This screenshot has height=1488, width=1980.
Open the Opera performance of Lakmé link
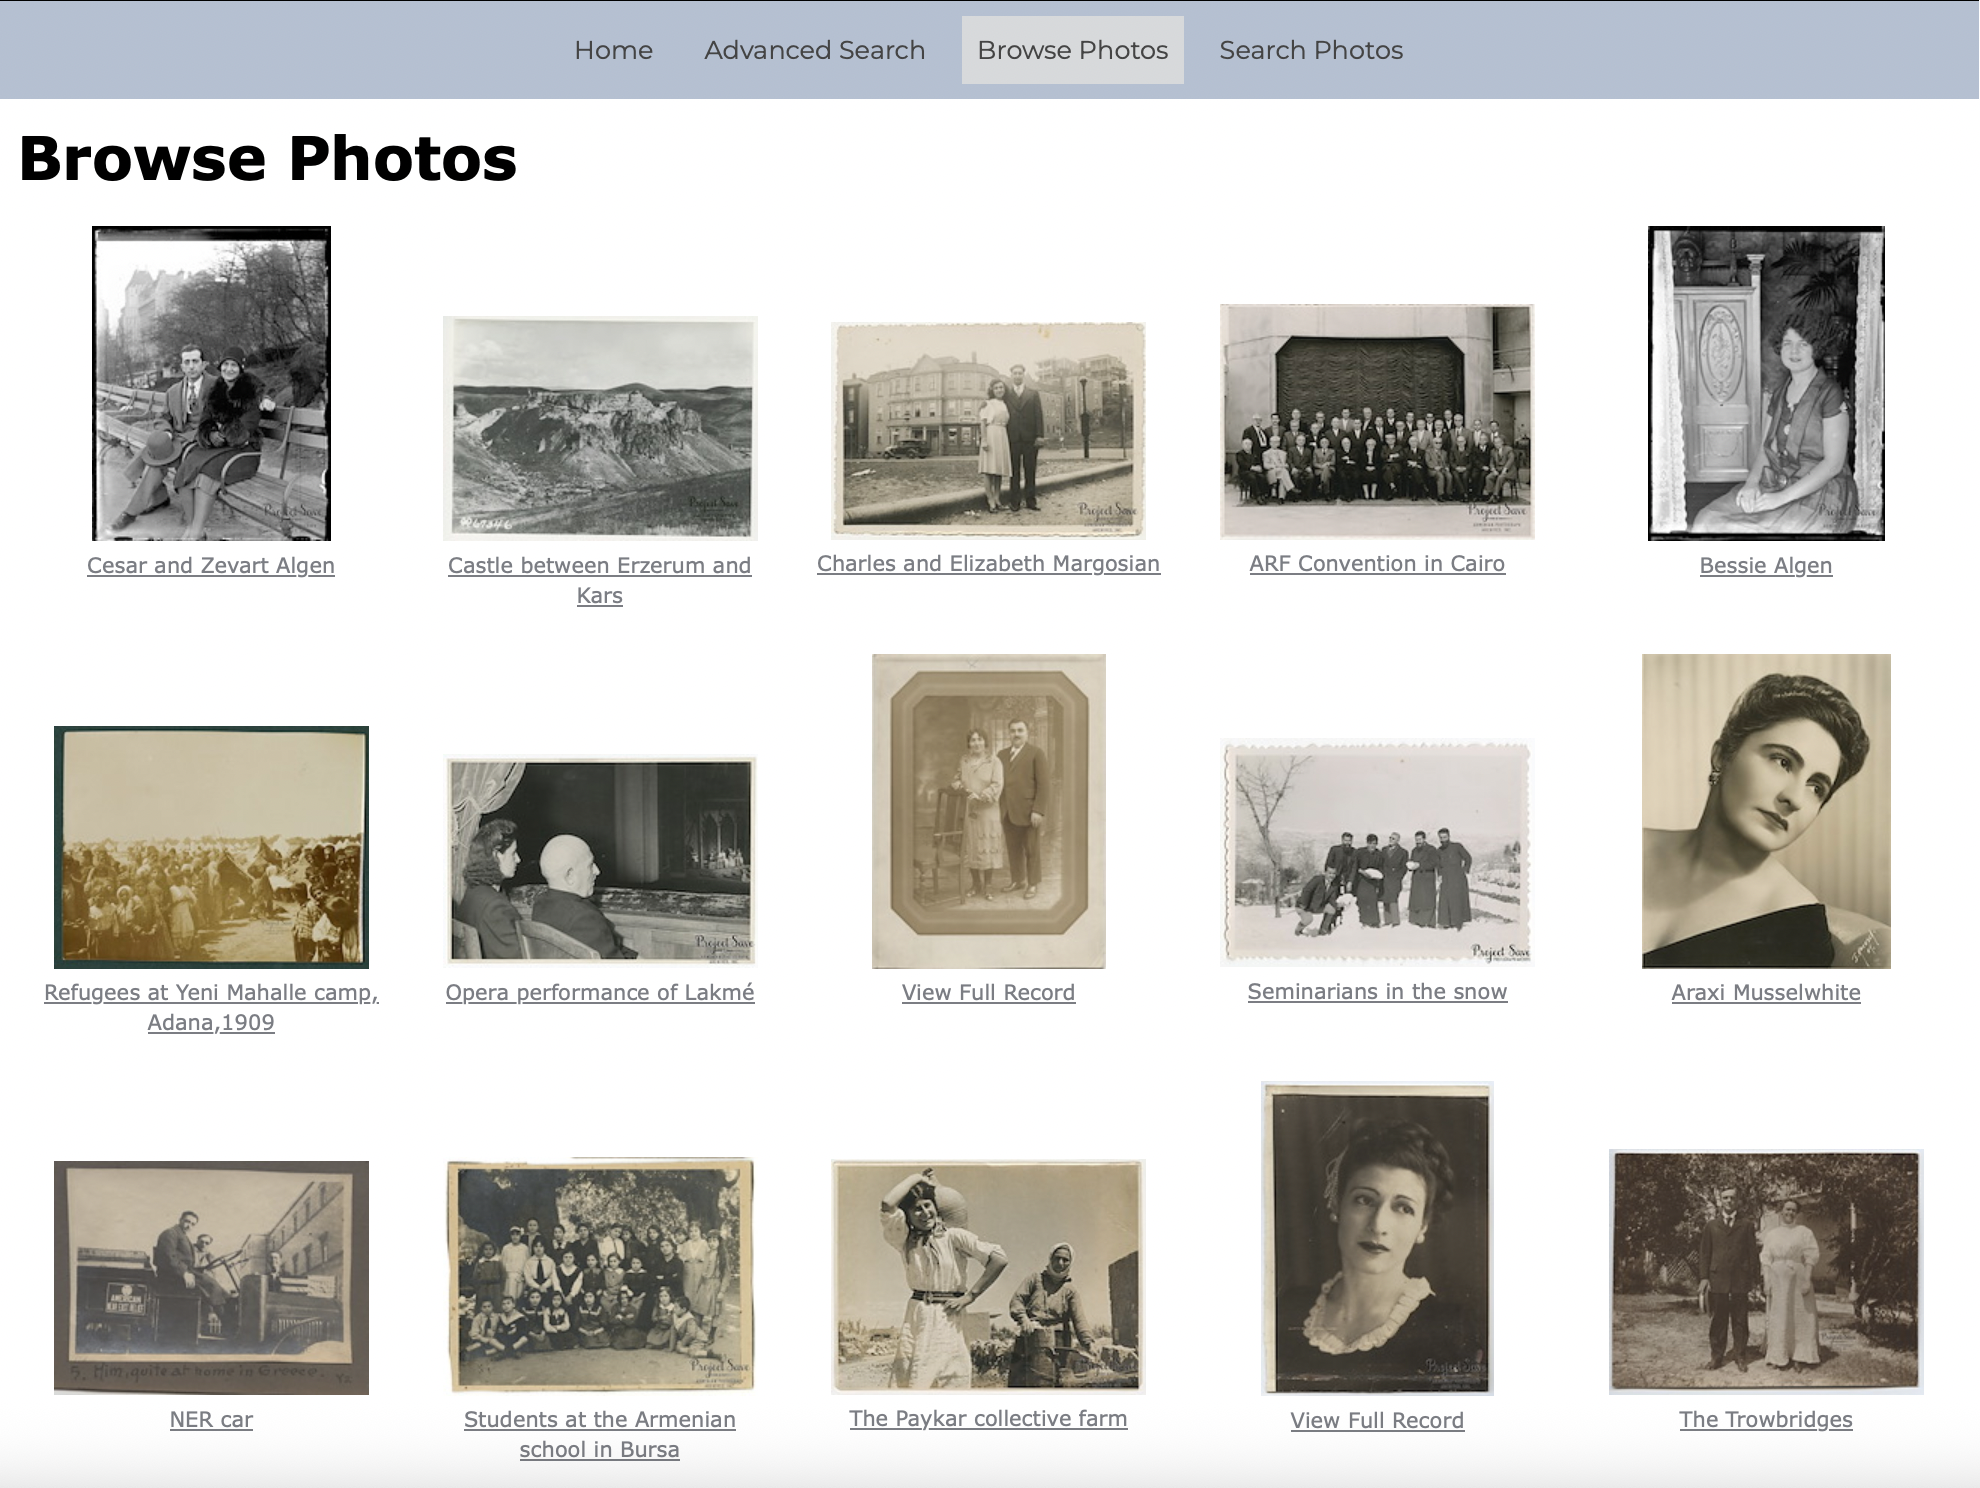pyautogui.click(x=600, y=993)
